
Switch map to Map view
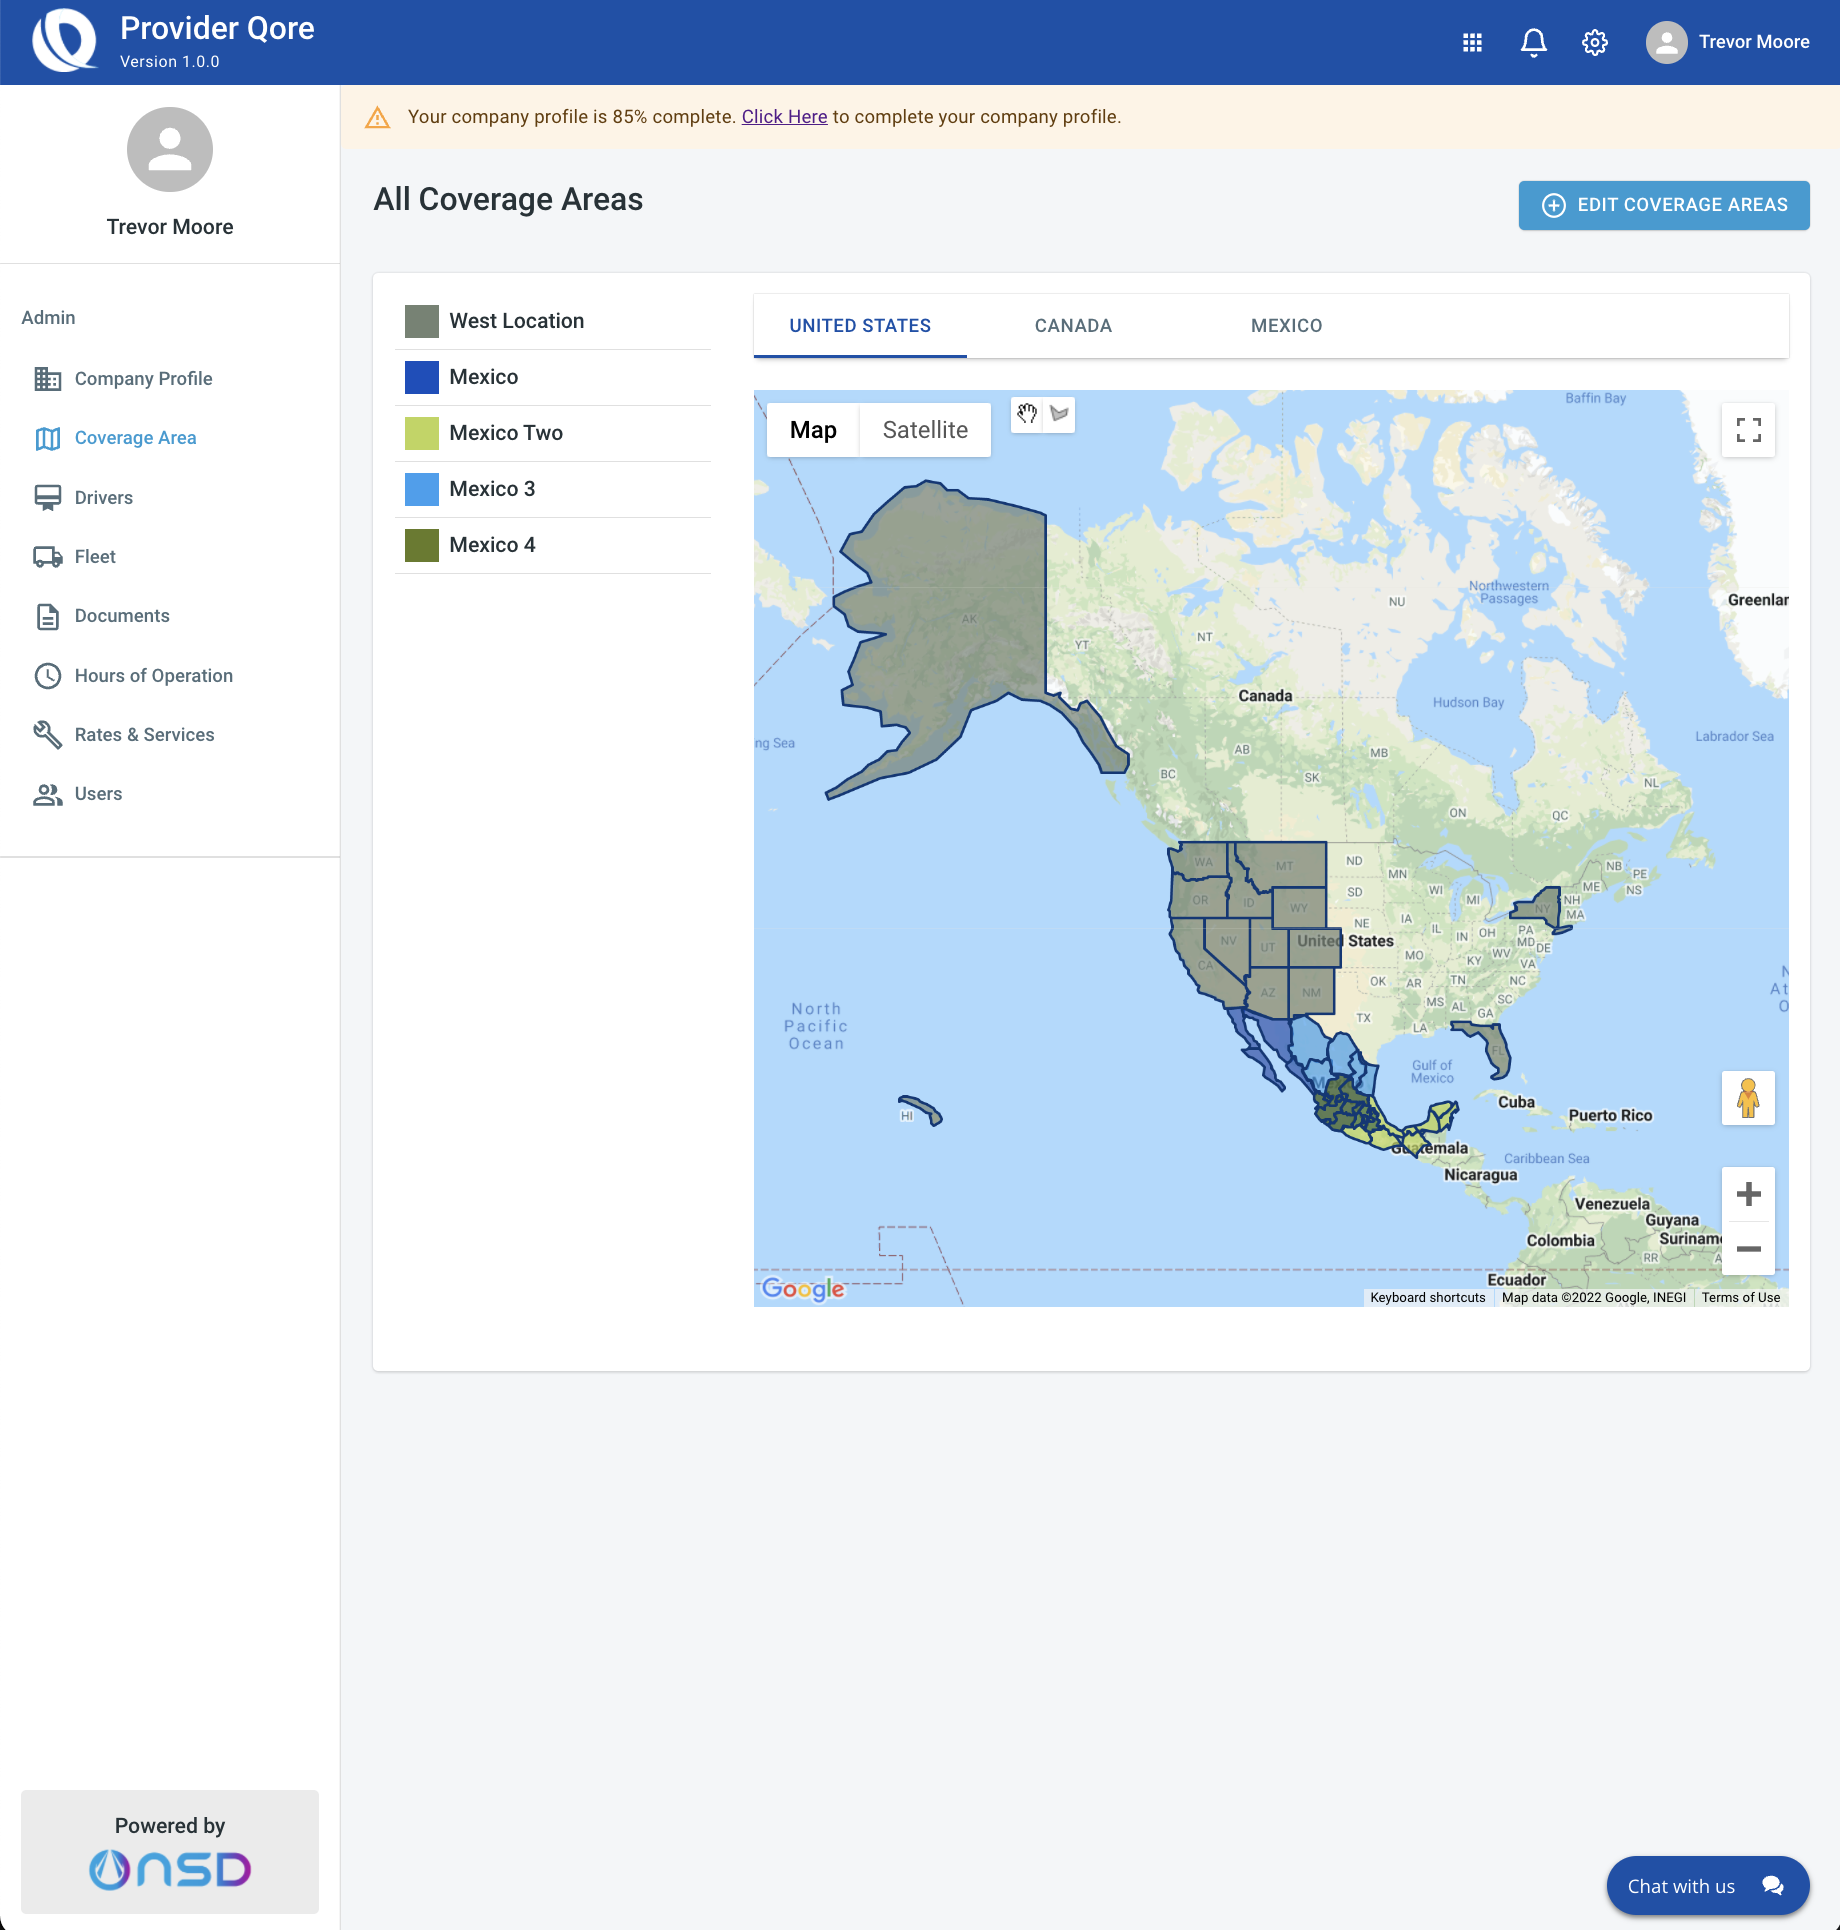coord(813,430)
